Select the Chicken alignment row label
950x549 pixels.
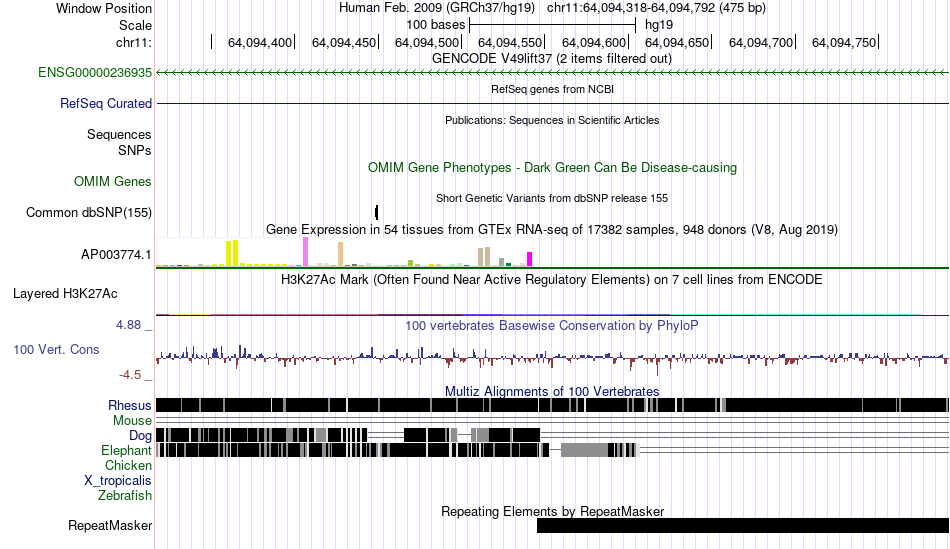[x=128, y=465]
